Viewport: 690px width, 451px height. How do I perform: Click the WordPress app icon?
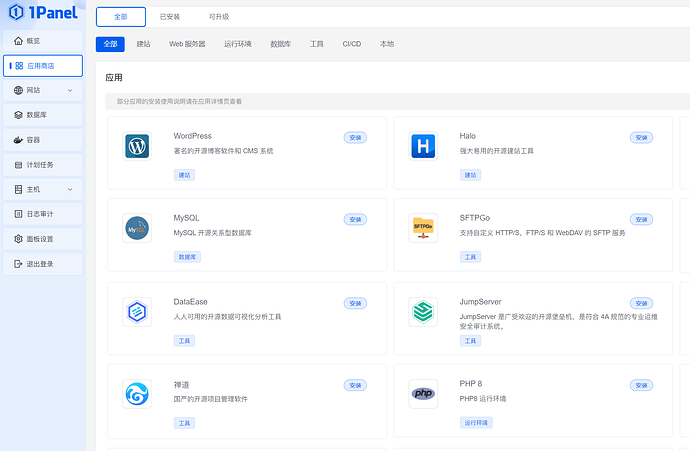pyautogui.click(x=137, y=147)
